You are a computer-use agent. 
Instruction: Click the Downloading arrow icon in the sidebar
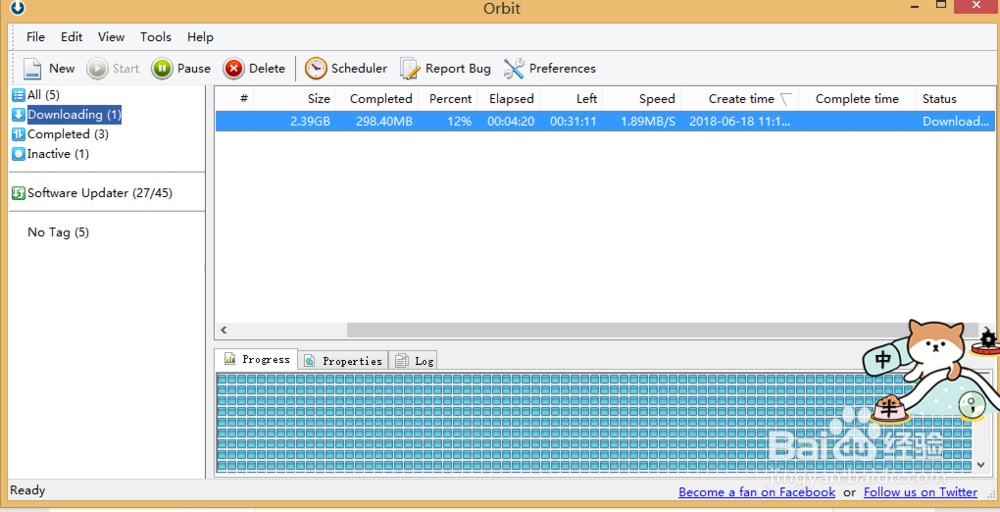coord(18,115)
